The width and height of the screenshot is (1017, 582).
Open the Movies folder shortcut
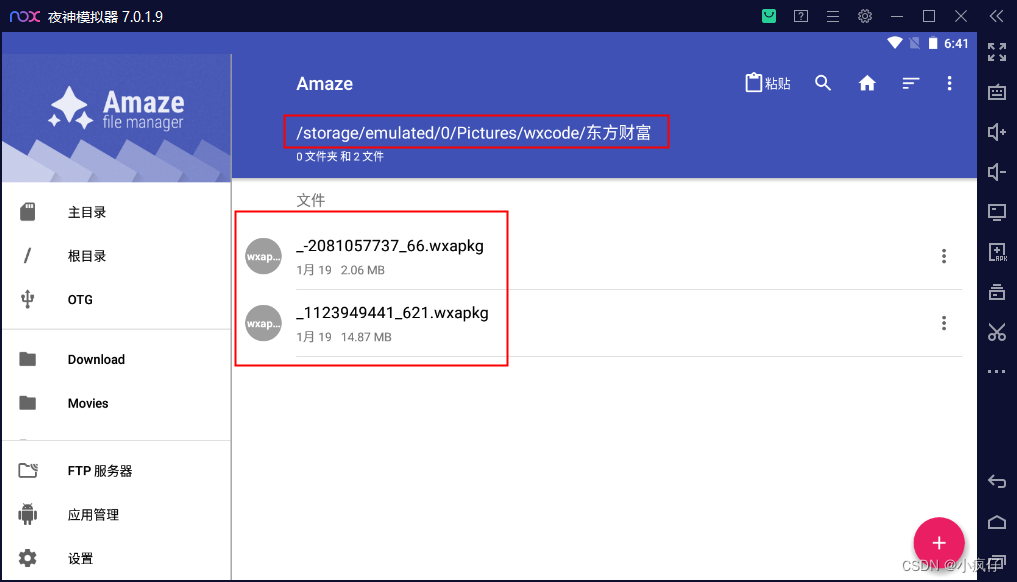pos(117,403)
